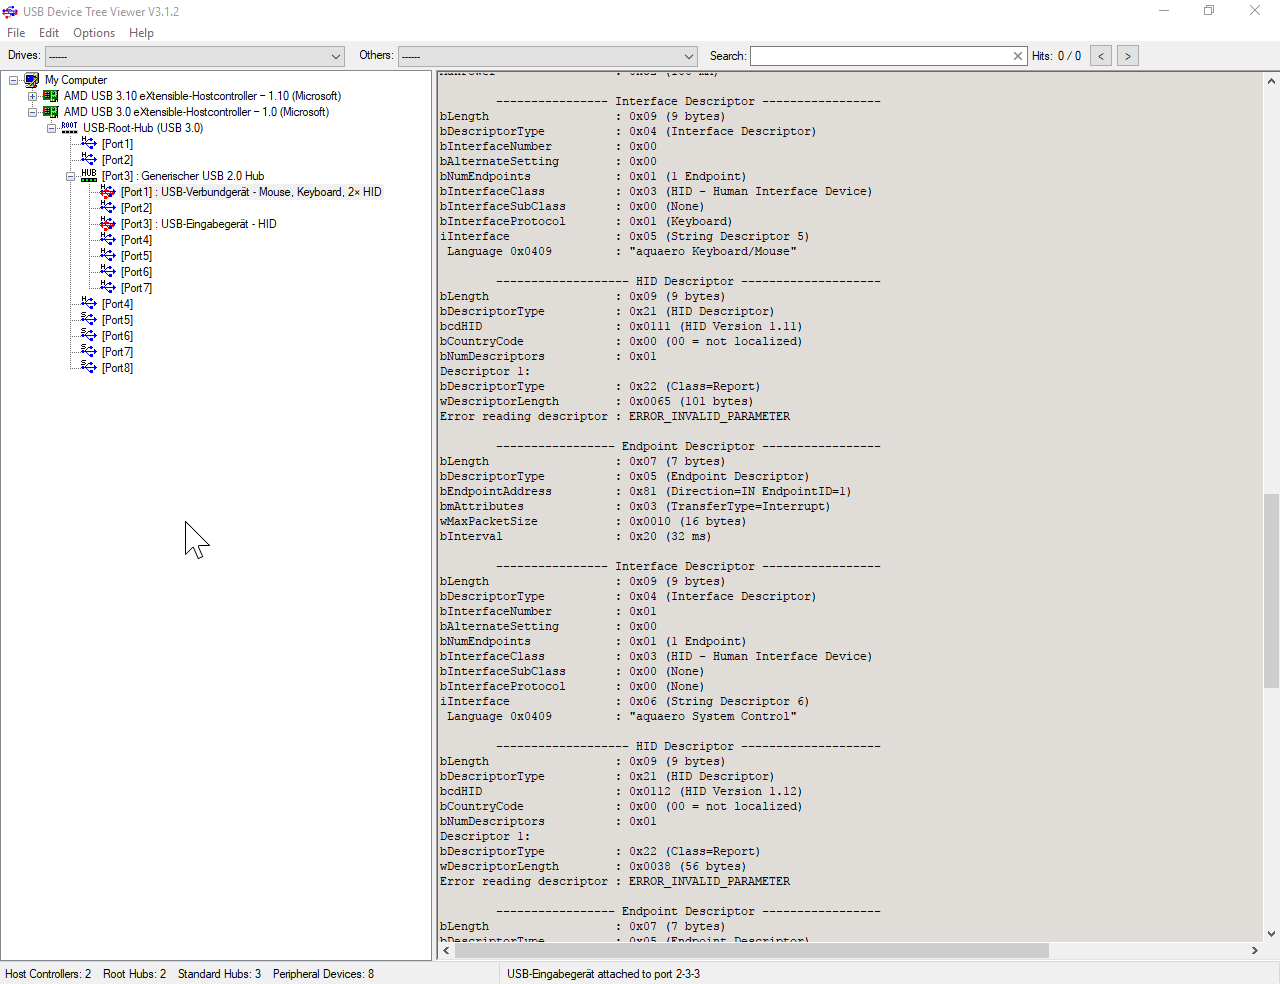
Task: Click the app icon in the title bar
Action: click(x=10, y=12)
